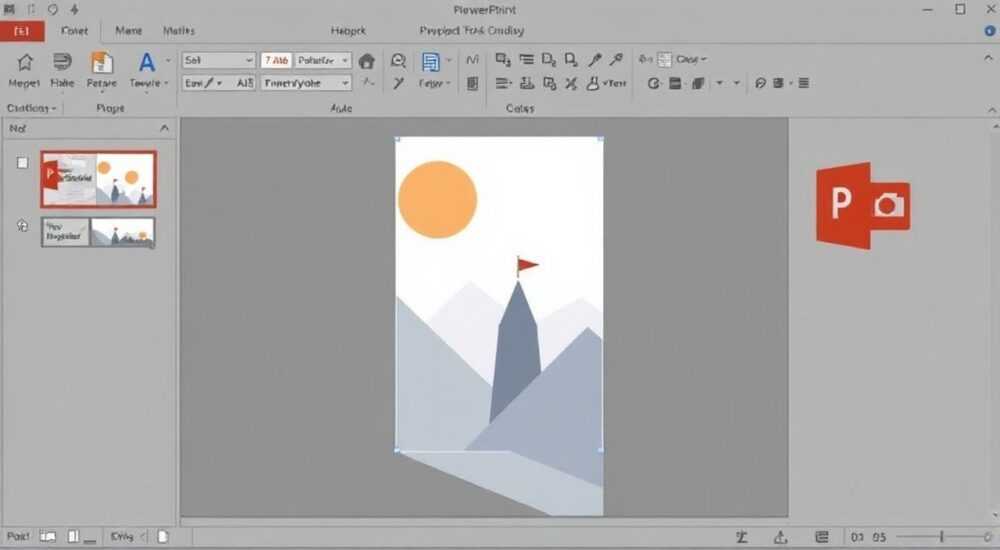Image resolution: width=1000 pixels, height=550 pixels.
Task: Click the magnifier search icon in ribbon
Action: [x=399, y=61]
